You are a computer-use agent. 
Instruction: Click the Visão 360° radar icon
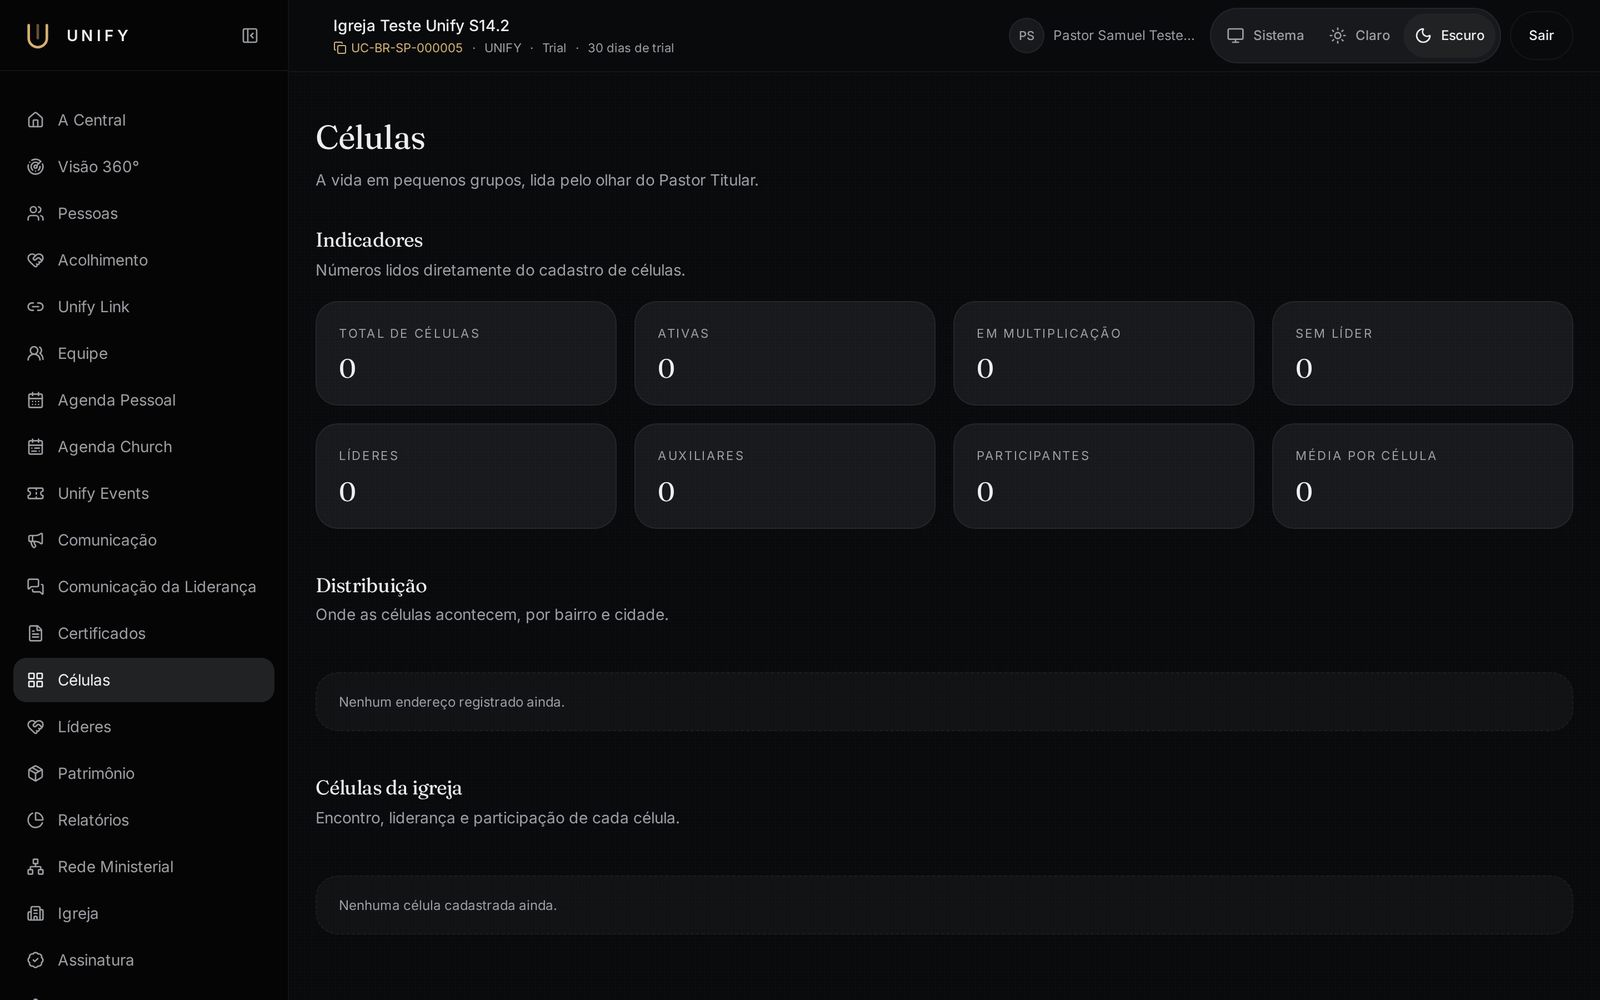click(x=36, y=167)
